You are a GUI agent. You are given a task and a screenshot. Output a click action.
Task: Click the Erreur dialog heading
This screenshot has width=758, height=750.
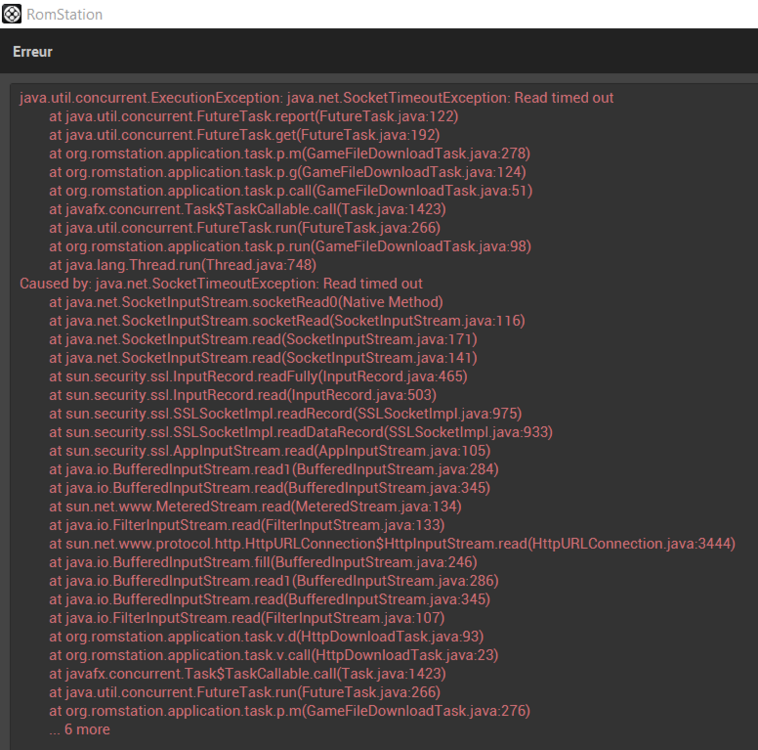pos(32,52)
